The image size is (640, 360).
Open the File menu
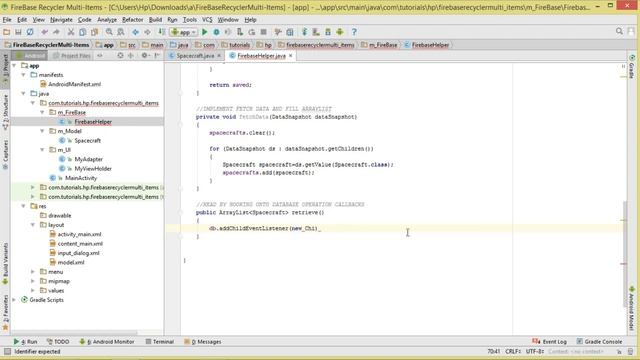[7, 20]
